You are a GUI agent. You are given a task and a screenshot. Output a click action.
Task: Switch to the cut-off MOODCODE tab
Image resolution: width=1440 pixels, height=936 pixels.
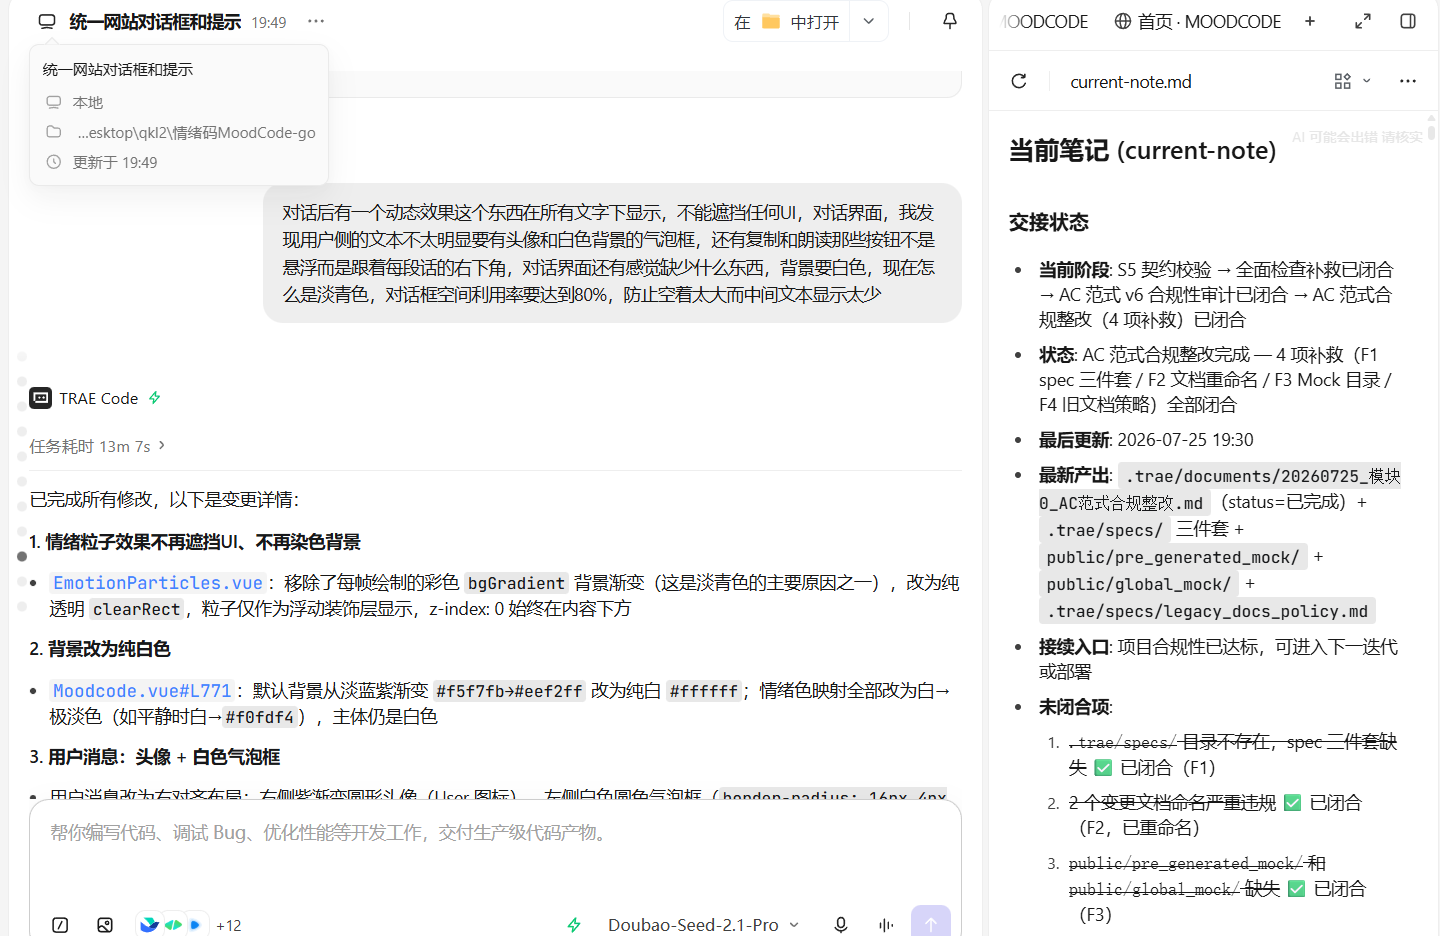pos(1044,21)
